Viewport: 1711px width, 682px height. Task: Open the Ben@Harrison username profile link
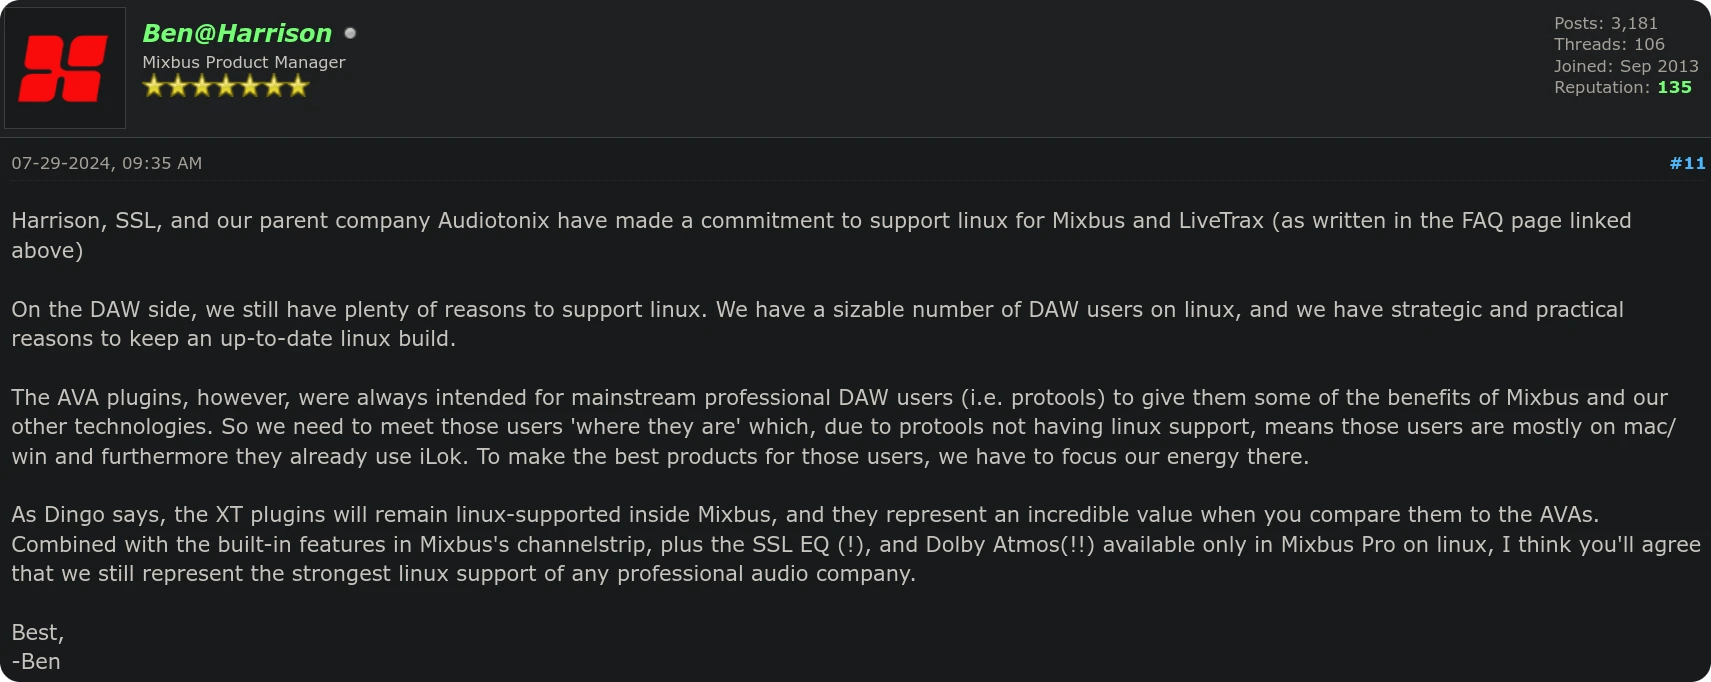pyautogui.click(x=237, y=33)
